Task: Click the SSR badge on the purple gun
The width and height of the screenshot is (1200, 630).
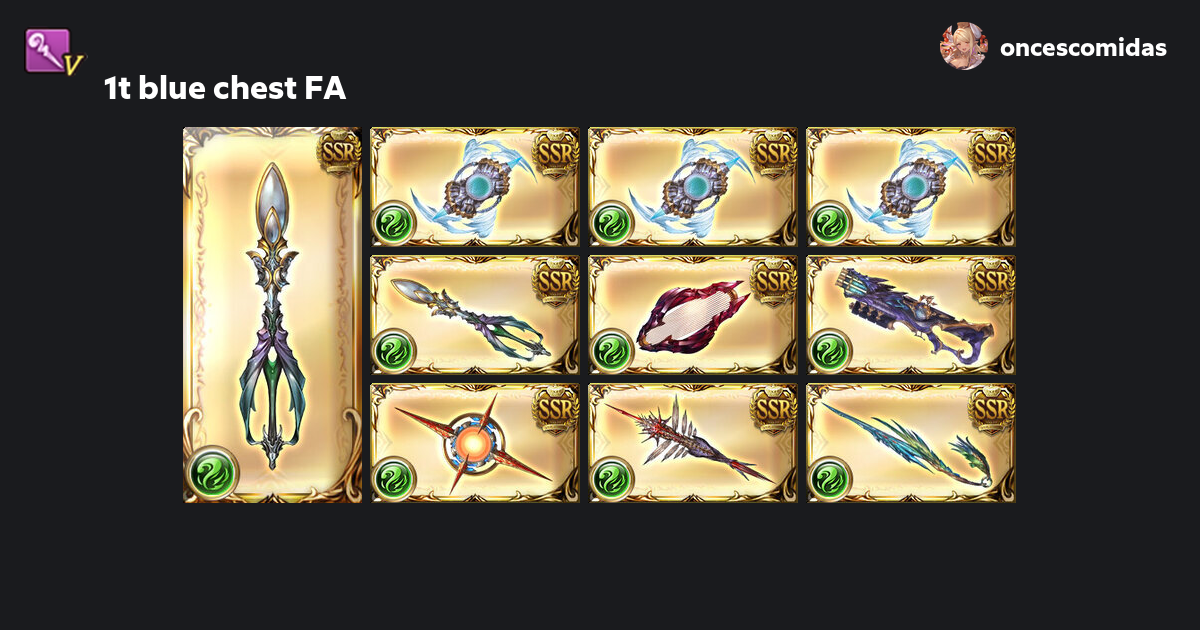Action: coord(992,282)
